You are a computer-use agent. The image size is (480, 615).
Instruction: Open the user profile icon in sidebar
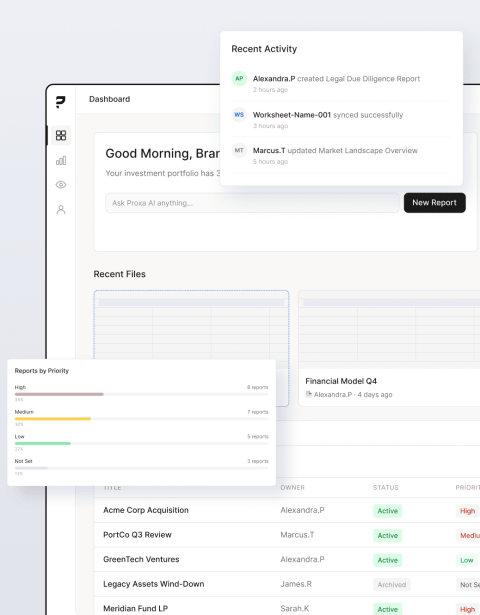[61, 209]
